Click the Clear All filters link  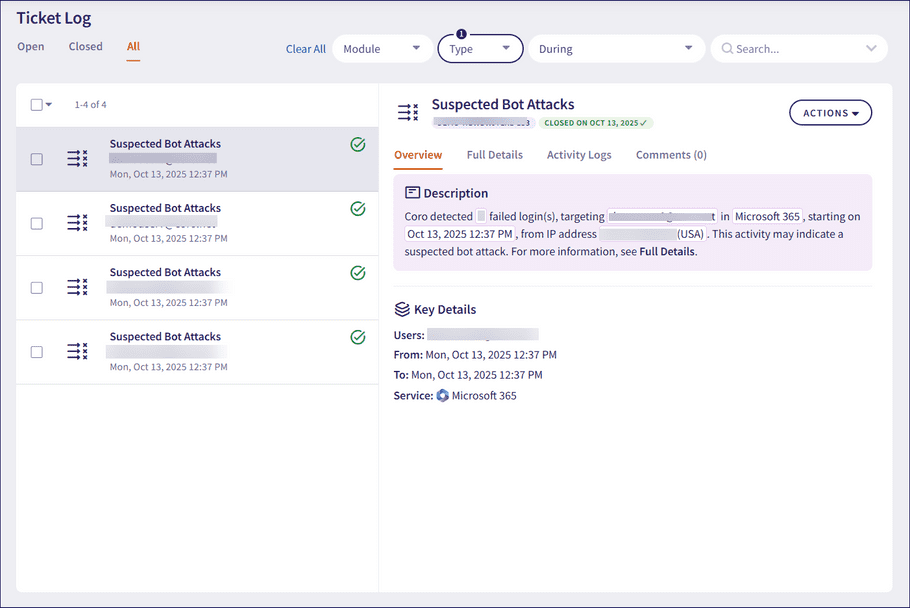[306, 49]
